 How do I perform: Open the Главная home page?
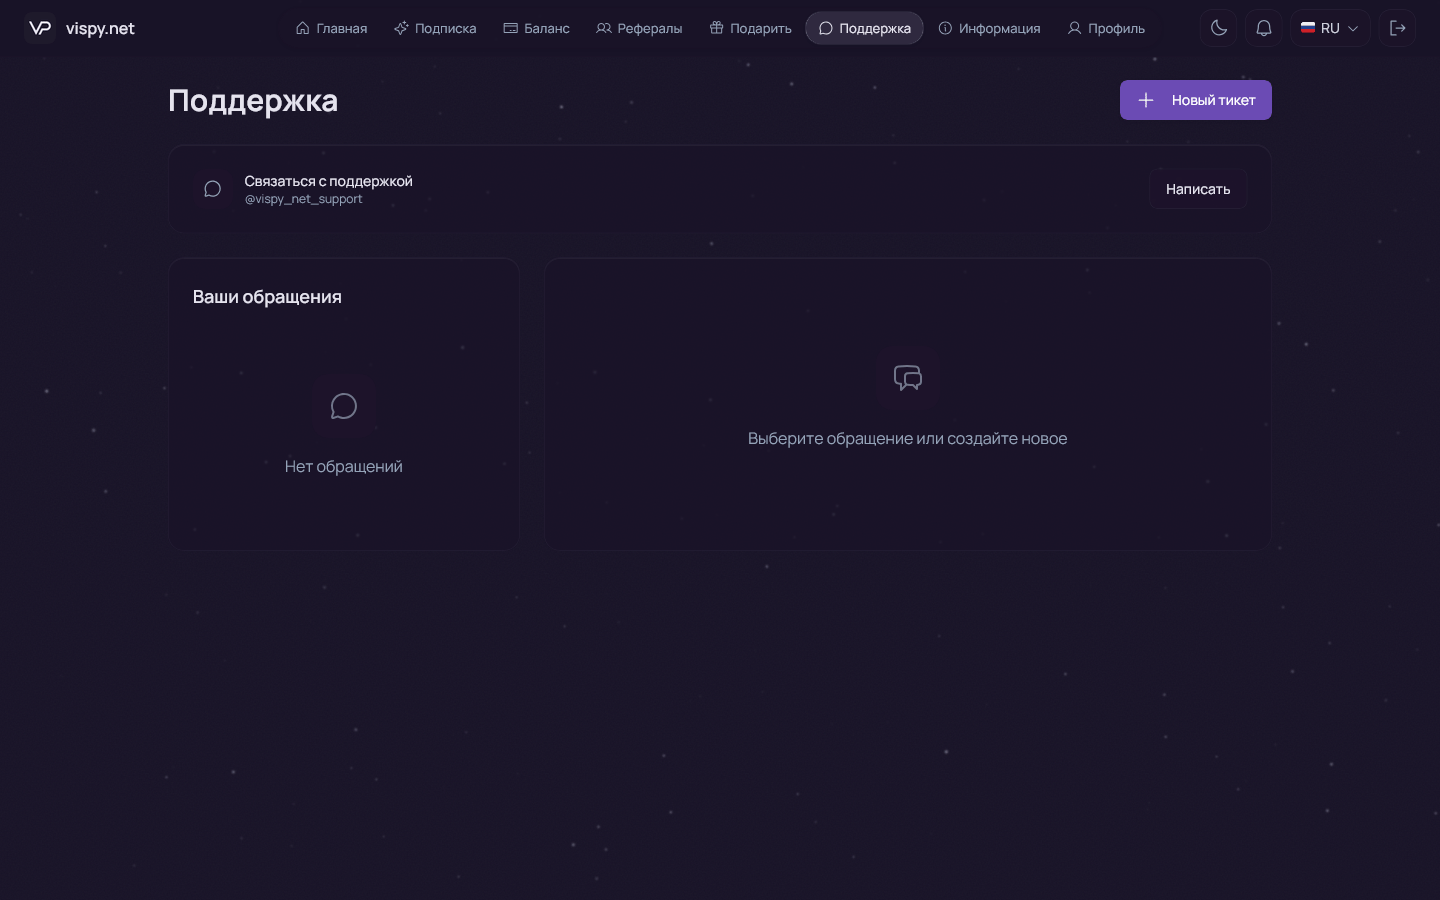[331, 28]
